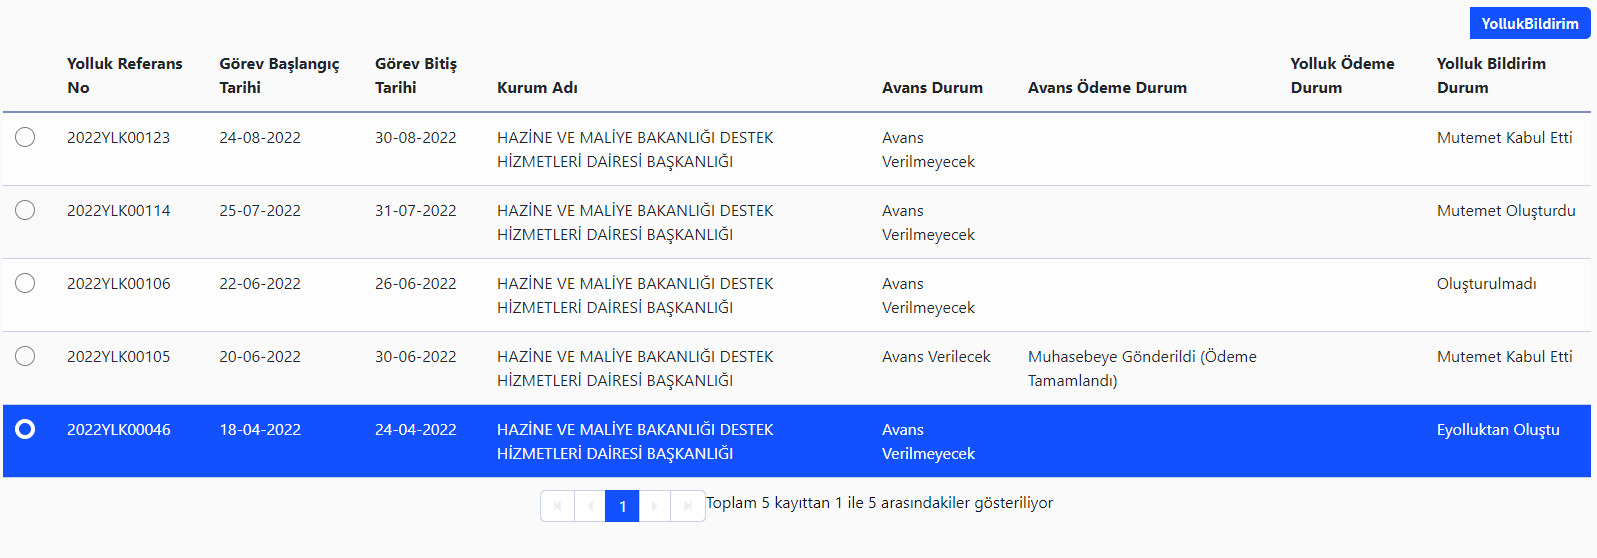Select radio button for 2022YLK00106
Viewport: 1597px width, 558px height.
[x=25, y=283]
